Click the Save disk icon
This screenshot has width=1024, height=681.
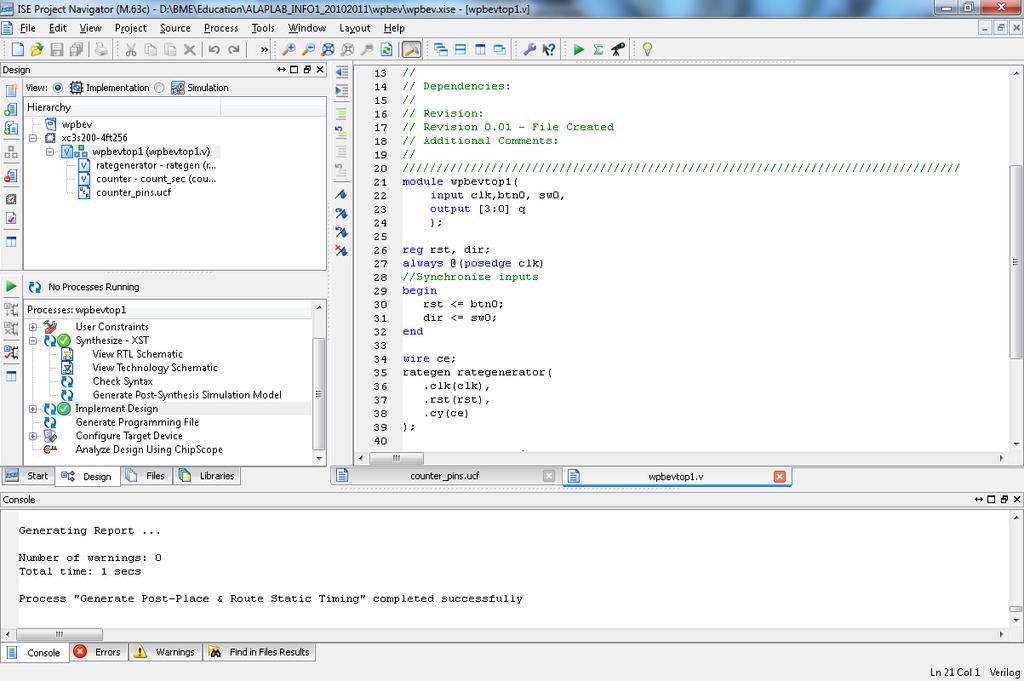click(x=57, y=50)
